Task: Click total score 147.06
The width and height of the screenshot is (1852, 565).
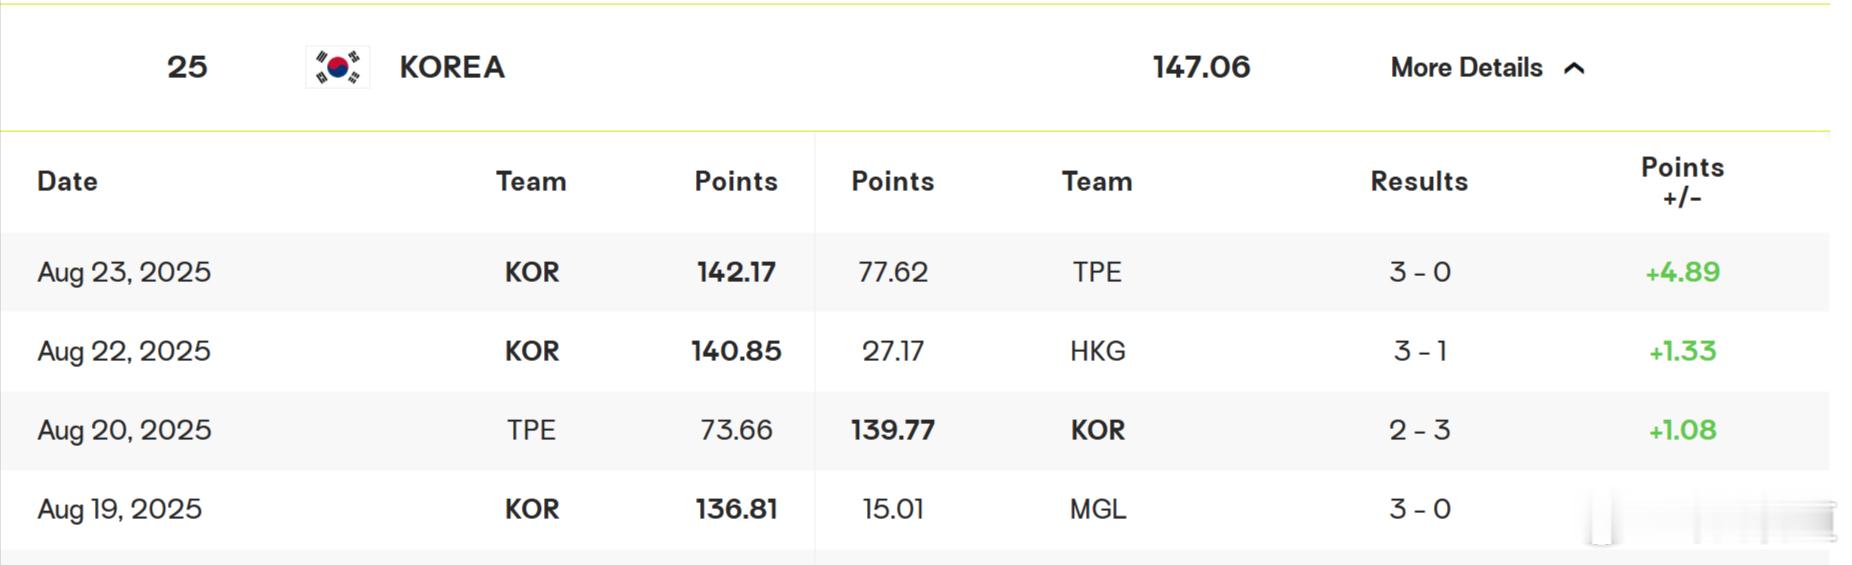Action: pyautogui.click(x=1201, y=67)
